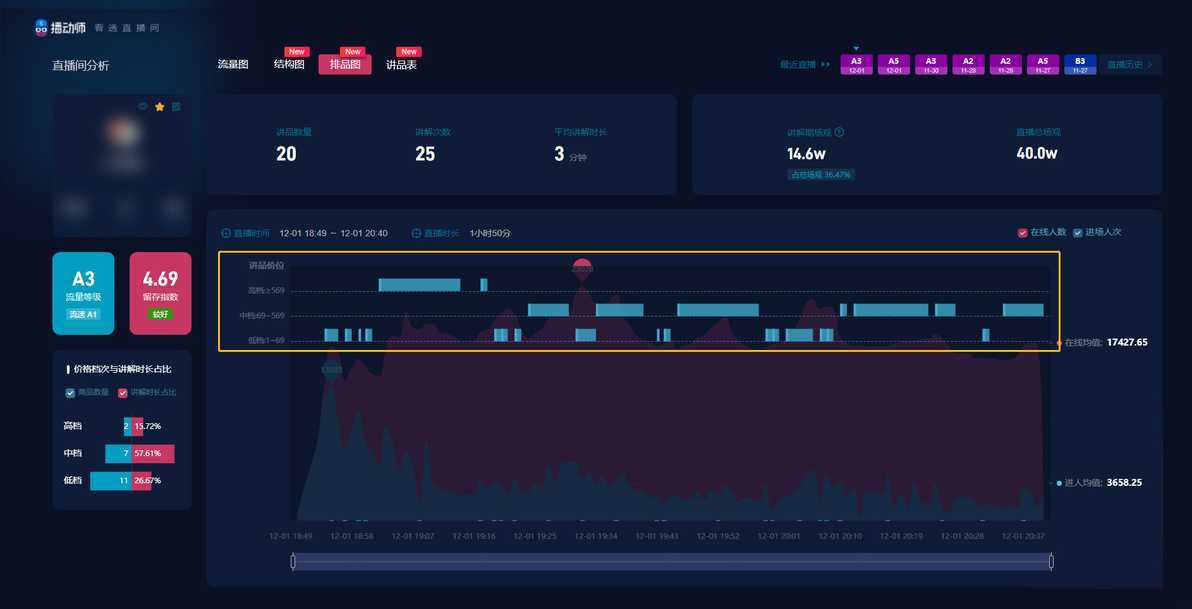Click the eye icon on profile card
Image resolution: width=1192 pixels, height=609 pixels.
click(x=143, y=106)
